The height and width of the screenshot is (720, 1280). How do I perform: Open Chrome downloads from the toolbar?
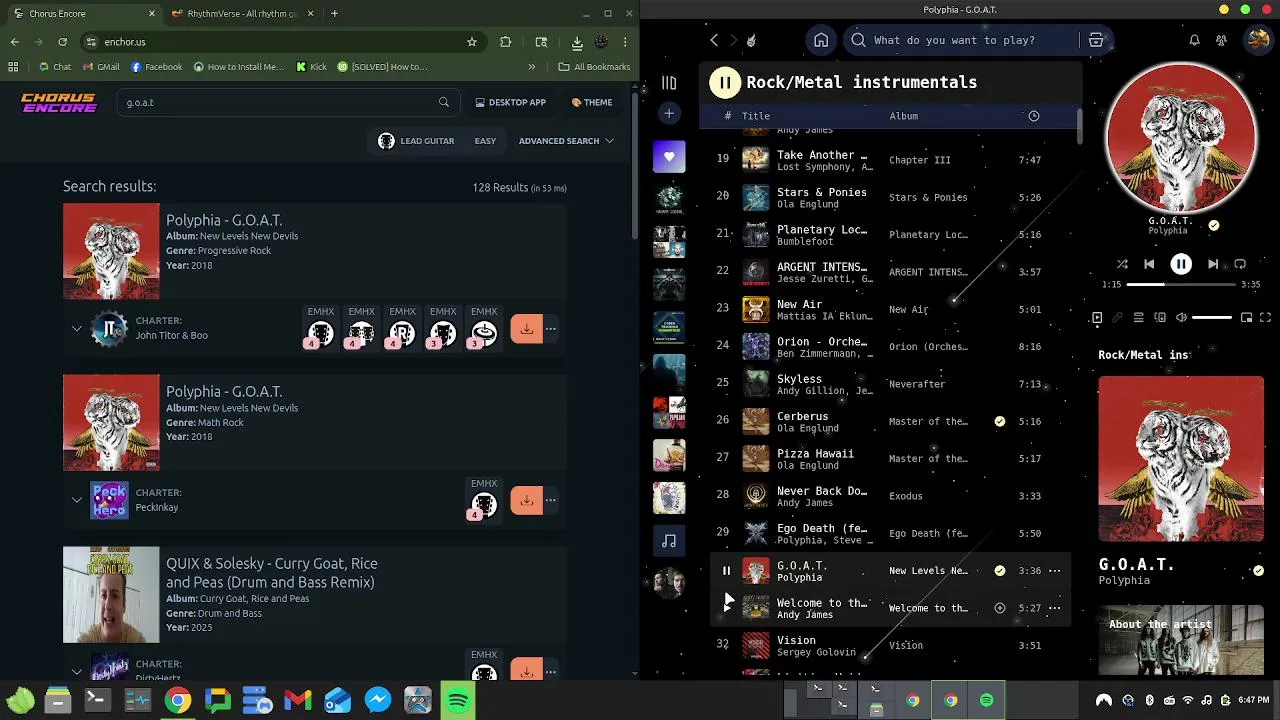(x=577, y=42)
